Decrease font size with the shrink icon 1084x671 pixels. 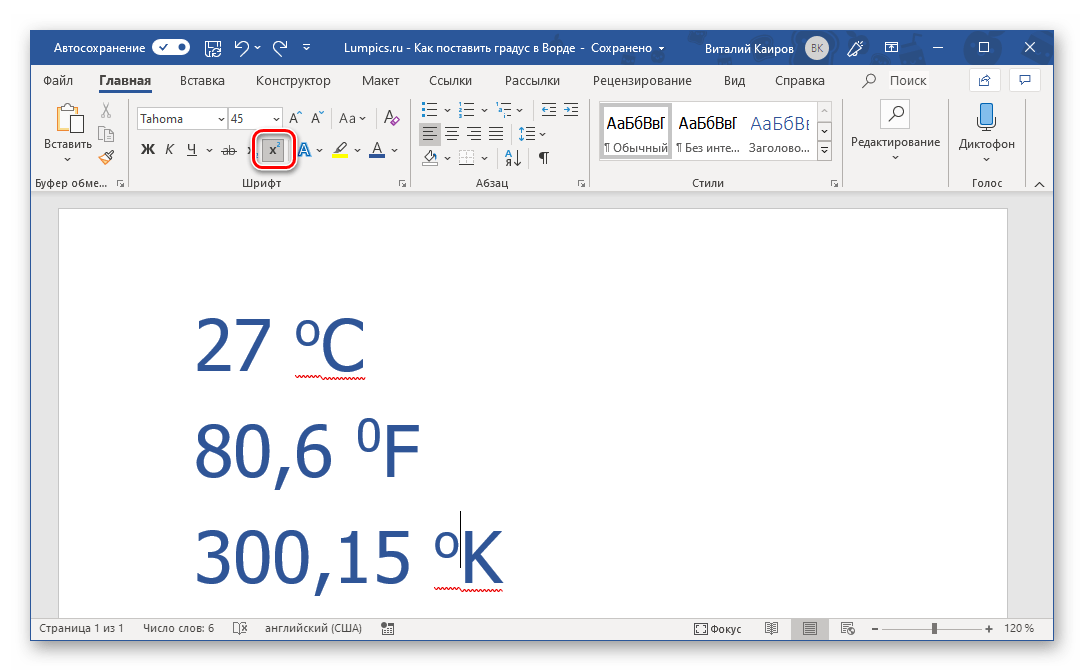pyautogui.click(x=317, y=118)
